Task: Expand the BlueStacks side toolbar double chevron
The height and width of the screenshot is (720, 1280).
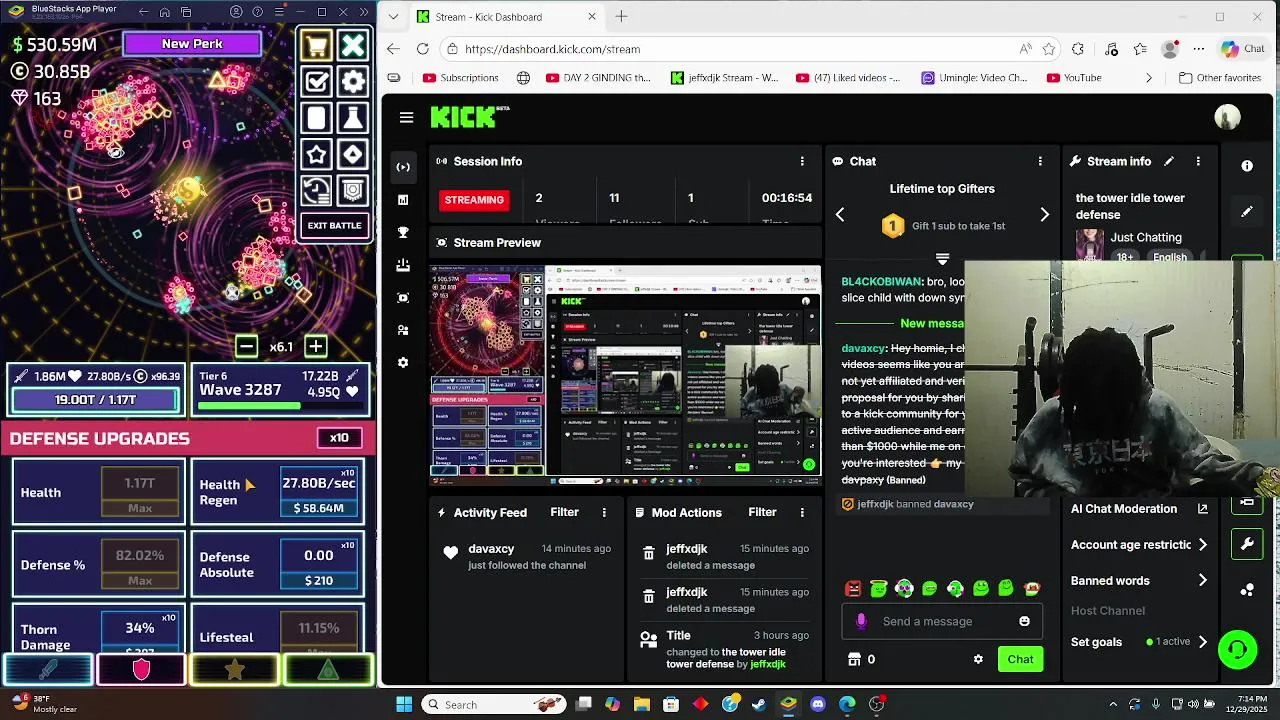Action: click(x=363, y=12)
